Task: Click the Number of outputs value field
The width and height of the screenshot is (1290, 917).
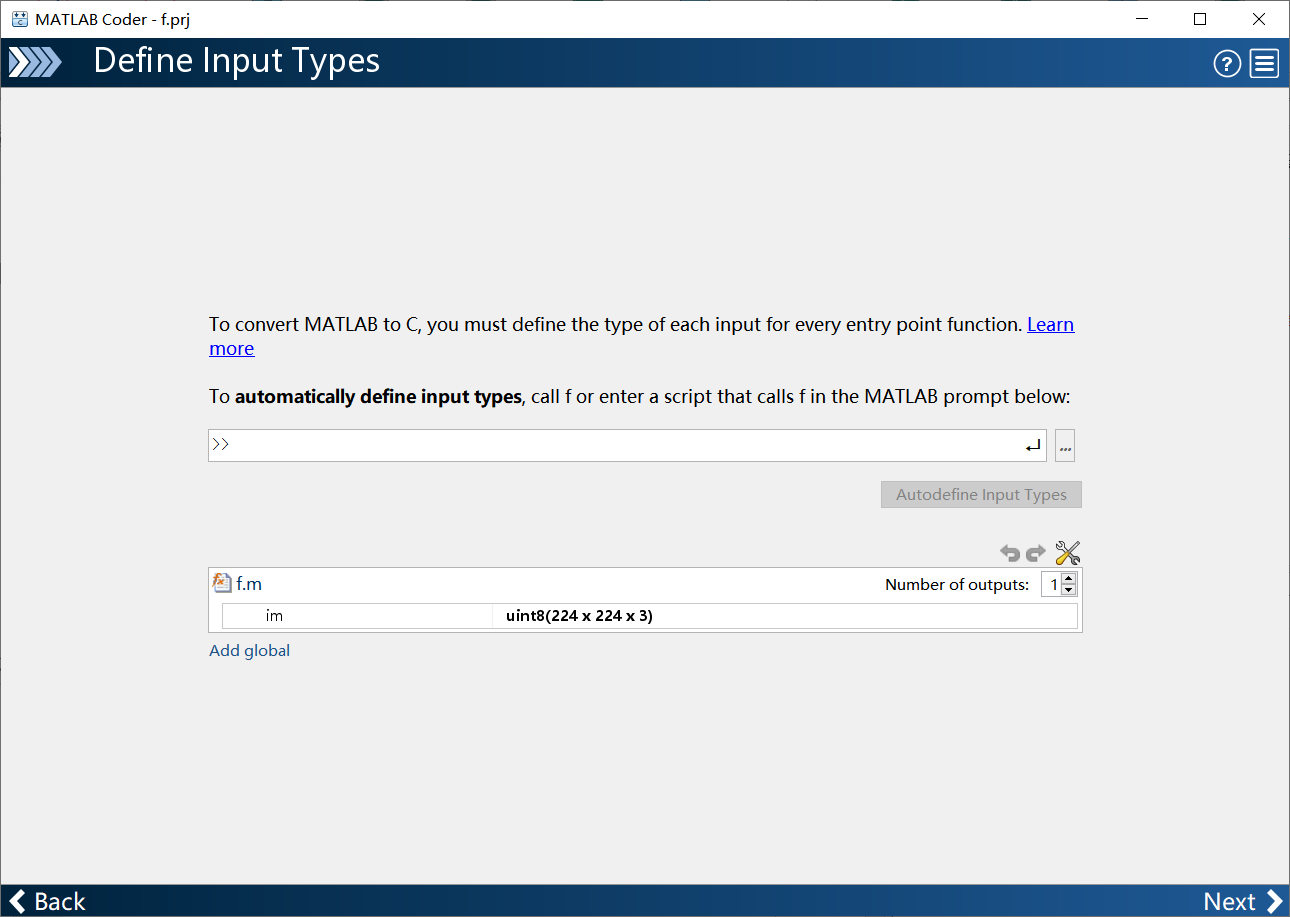Action: point(1051,584)
